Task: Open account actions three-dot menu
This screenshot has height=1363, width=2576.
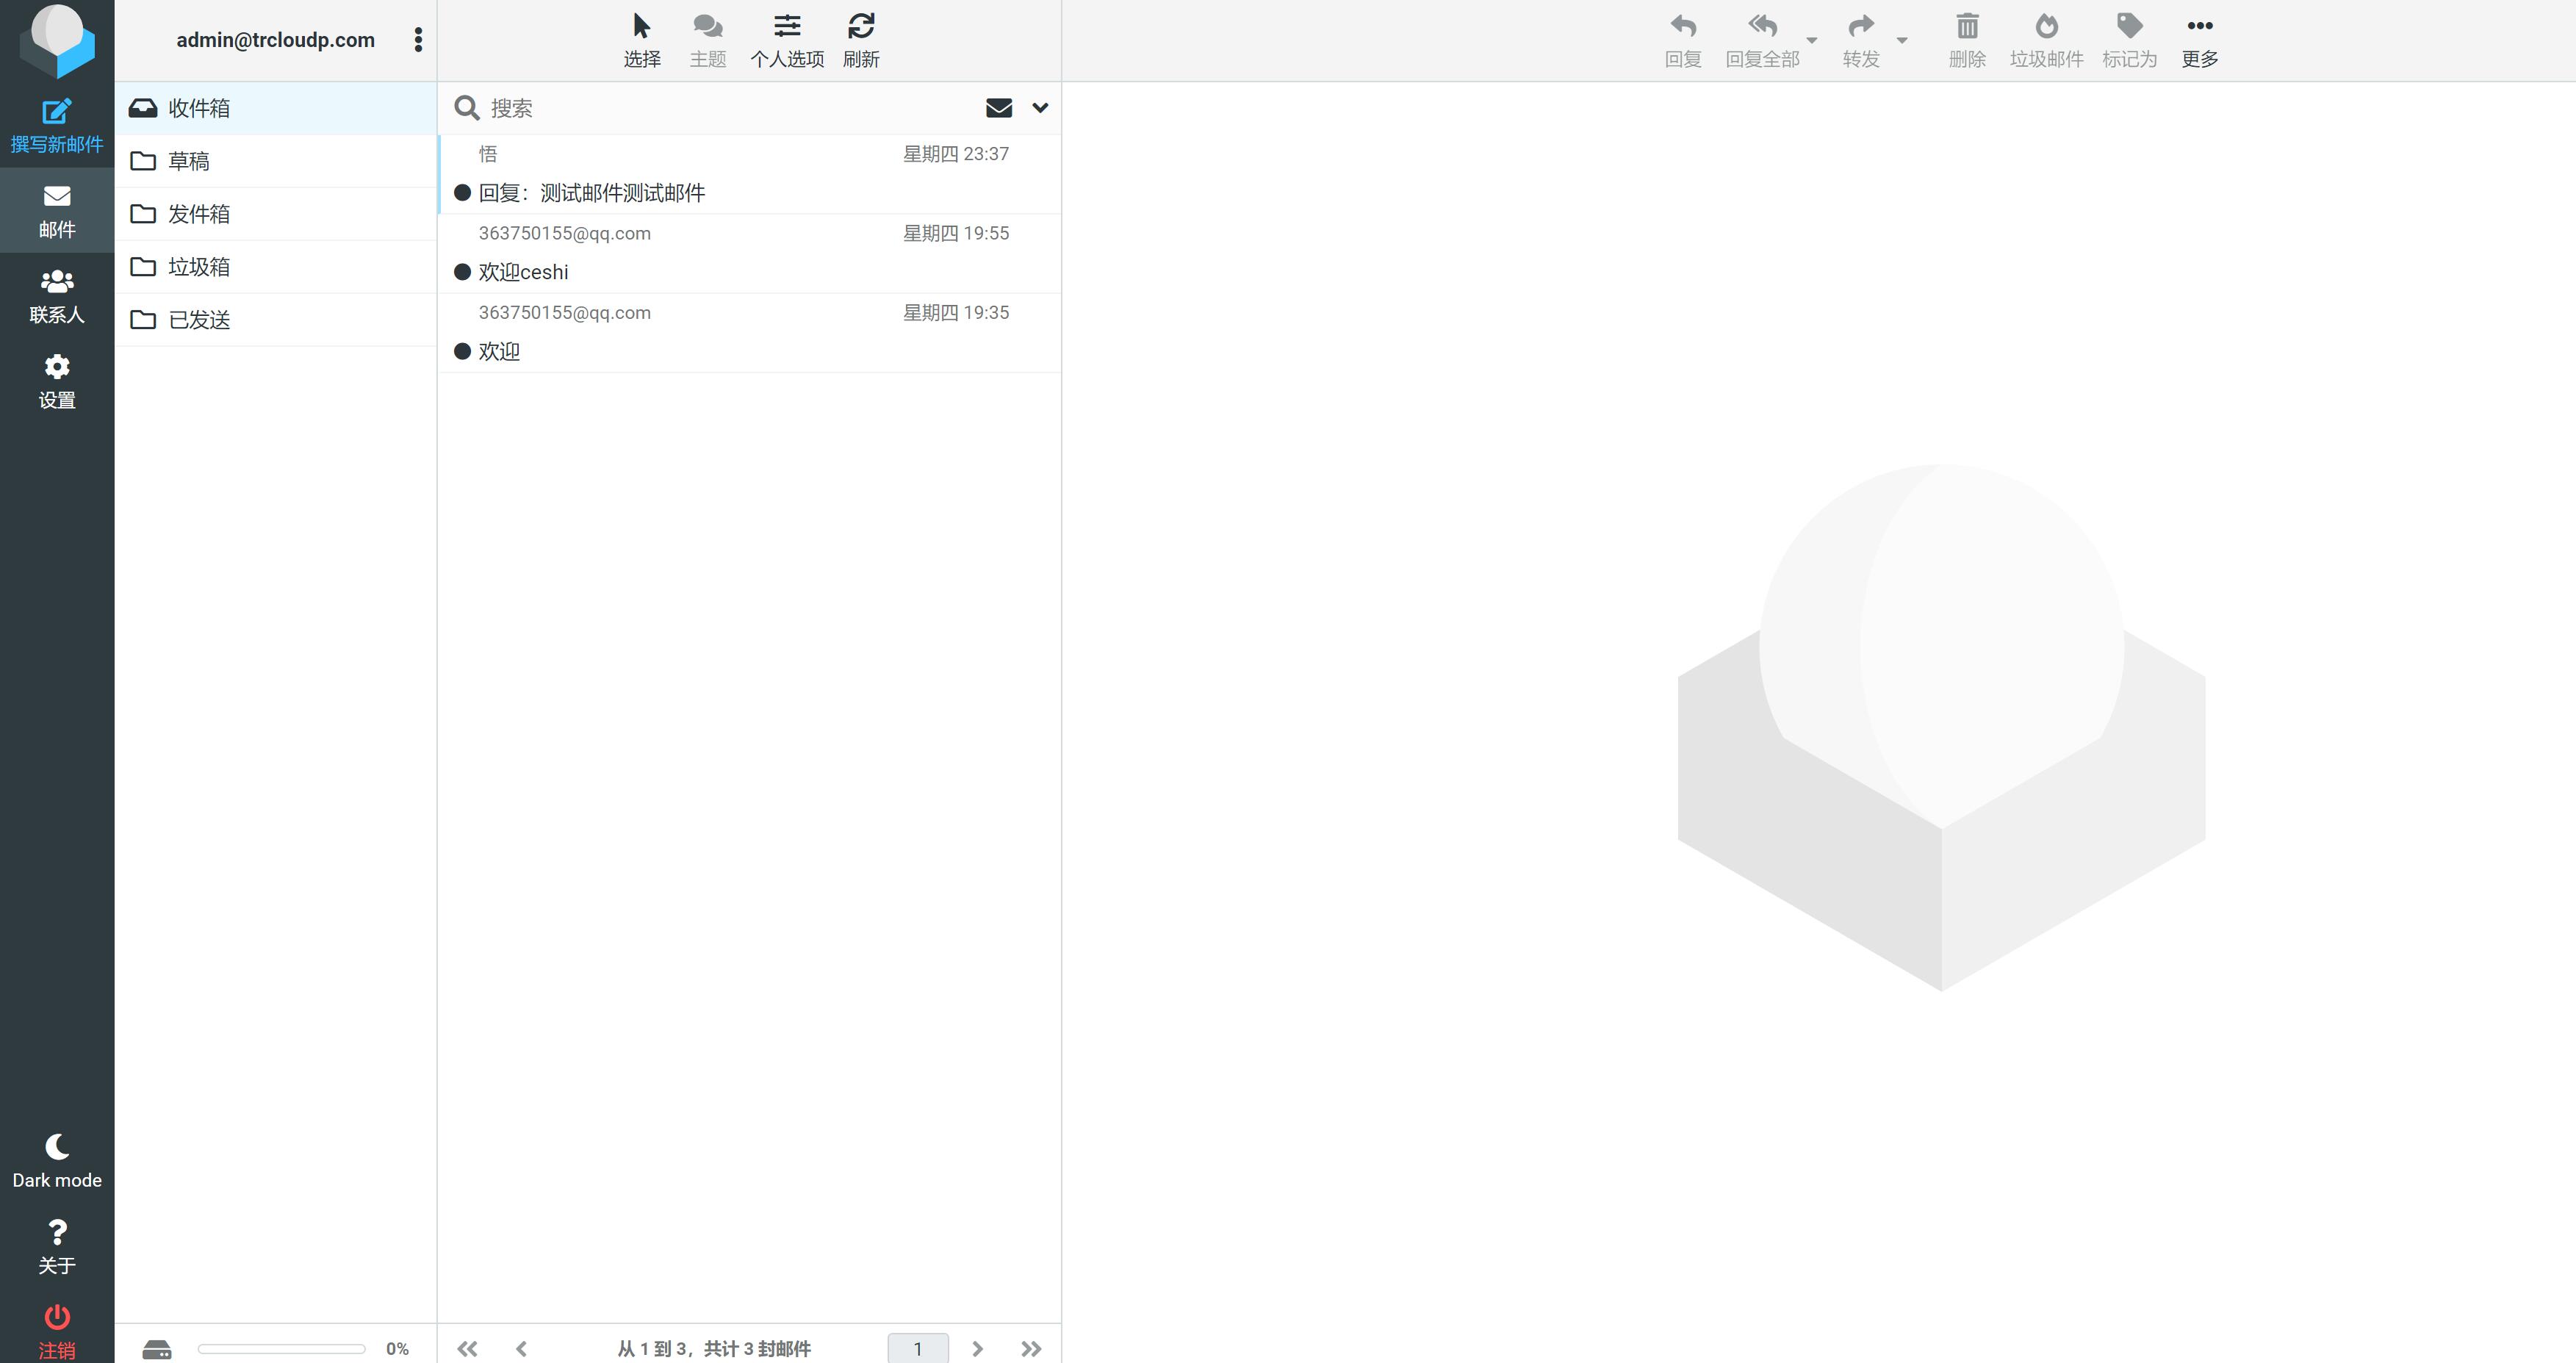Action: click(418, 40)
